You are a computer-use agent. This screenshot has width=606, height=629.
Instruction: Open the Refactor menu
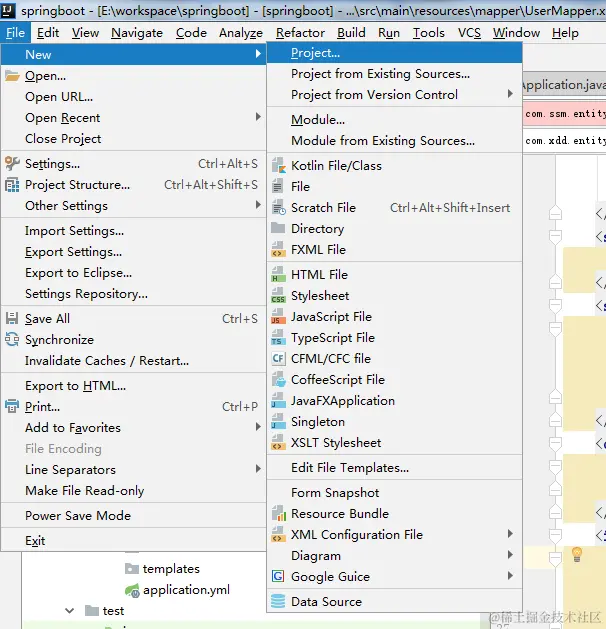[300, 33]
